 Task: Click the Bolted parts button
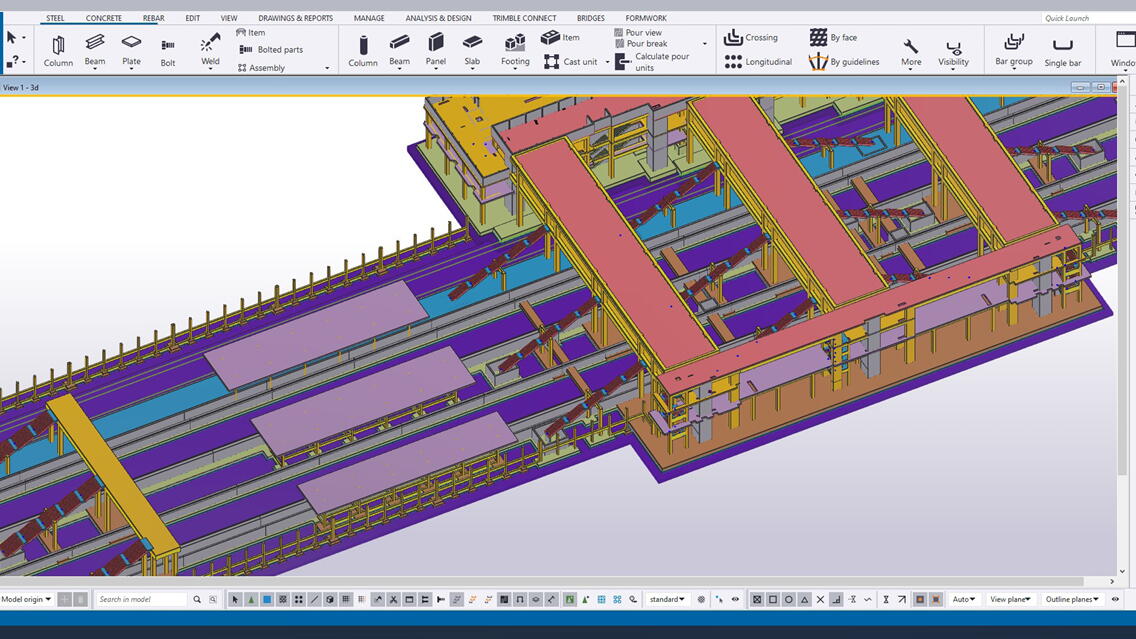(271, 50)
